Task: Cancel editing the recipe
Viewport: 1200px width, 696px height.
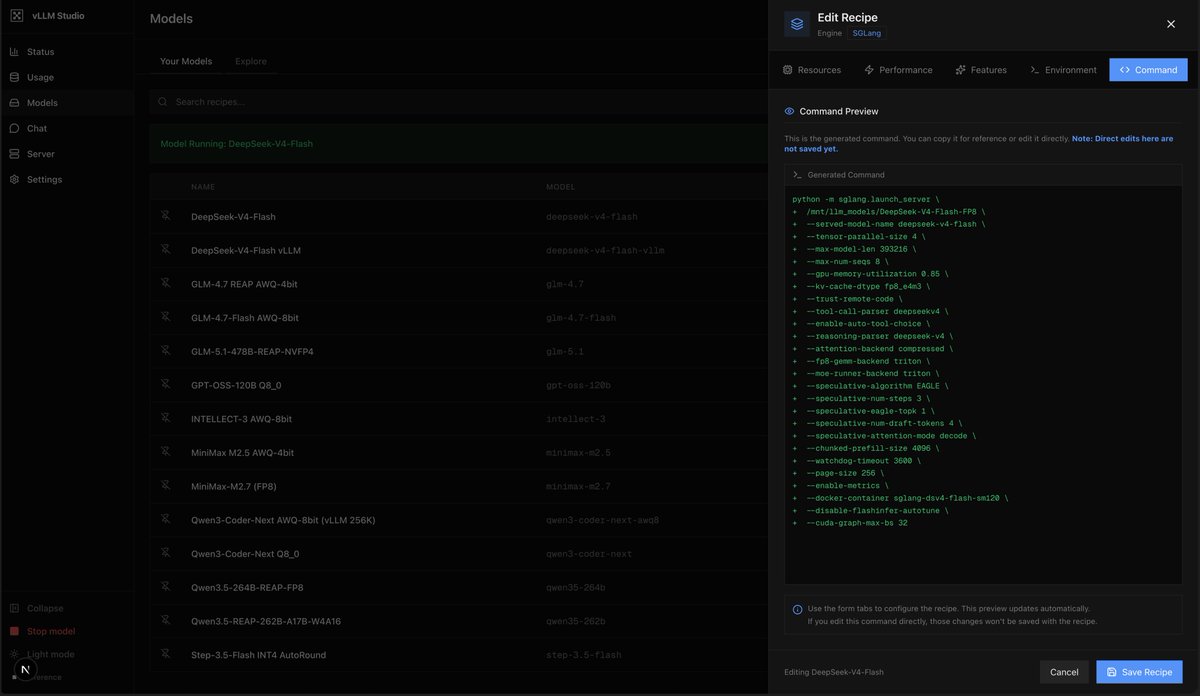Action: 1064,672
